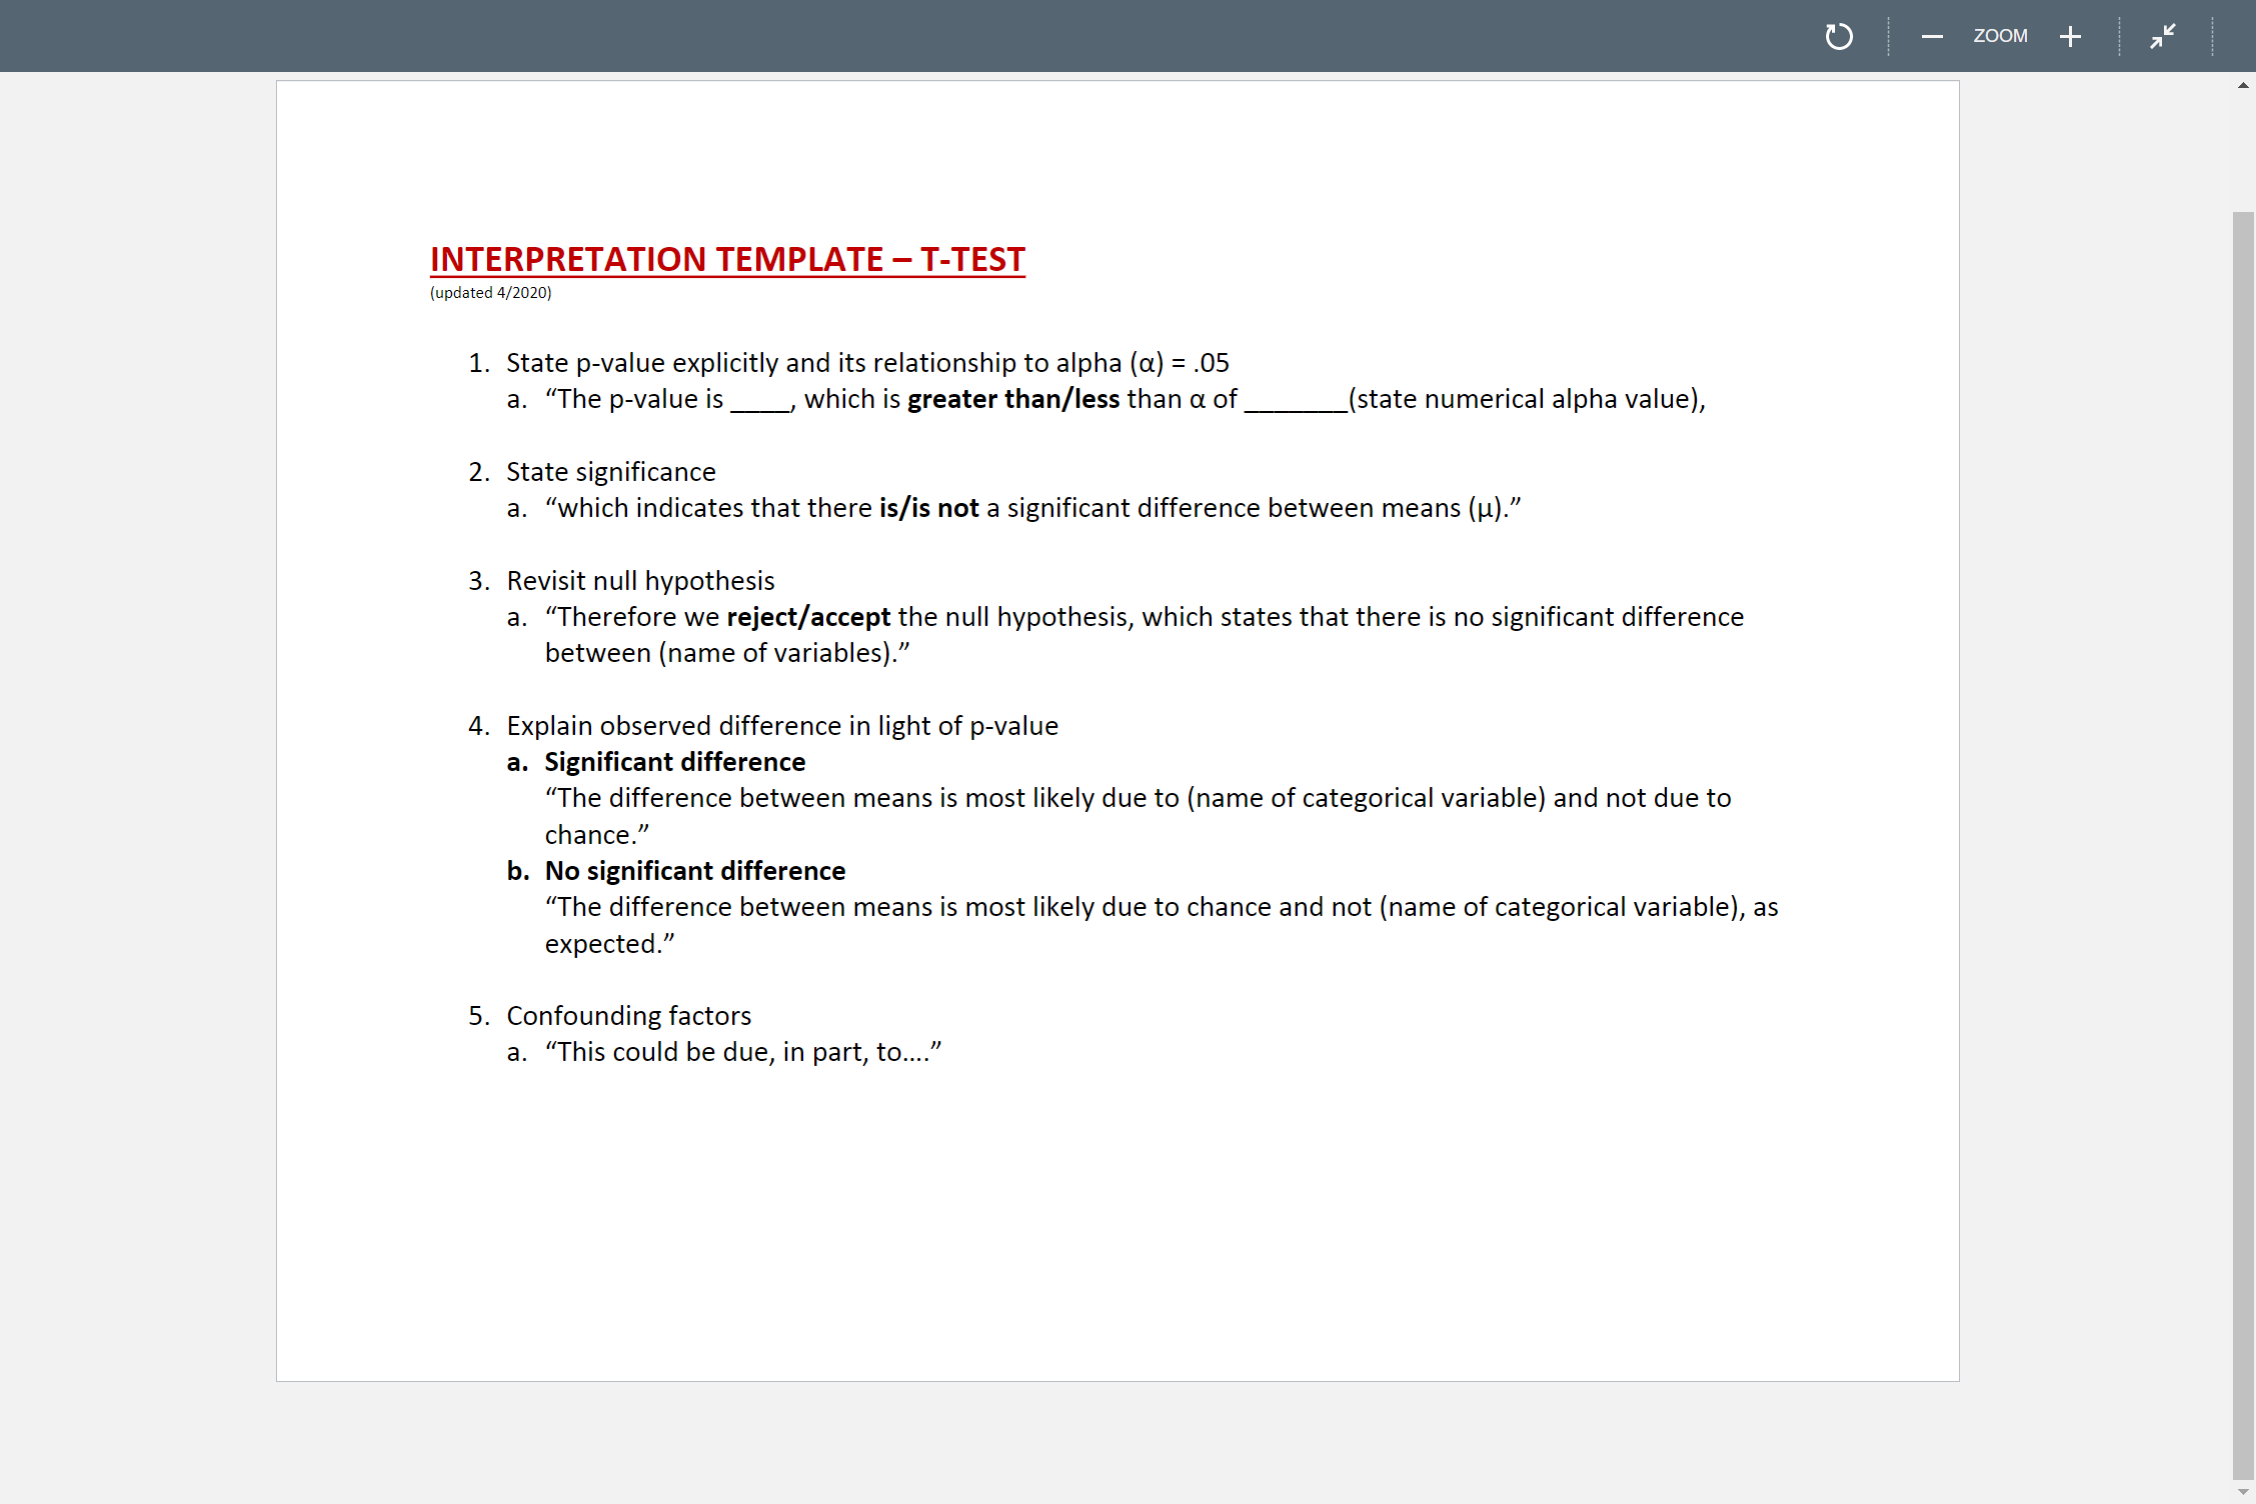Click the scrollbar down arrow
Image resolution: width=2256 pixels, height=1504 pixels.
(2245, 1491)
